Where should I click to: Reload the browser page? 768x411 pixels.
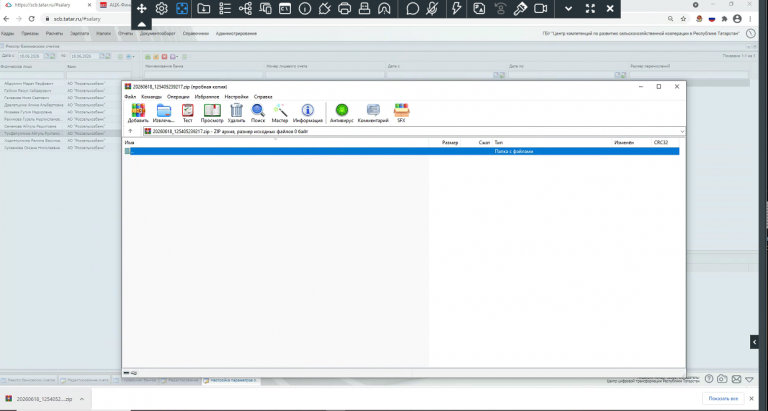coord(31,19)
